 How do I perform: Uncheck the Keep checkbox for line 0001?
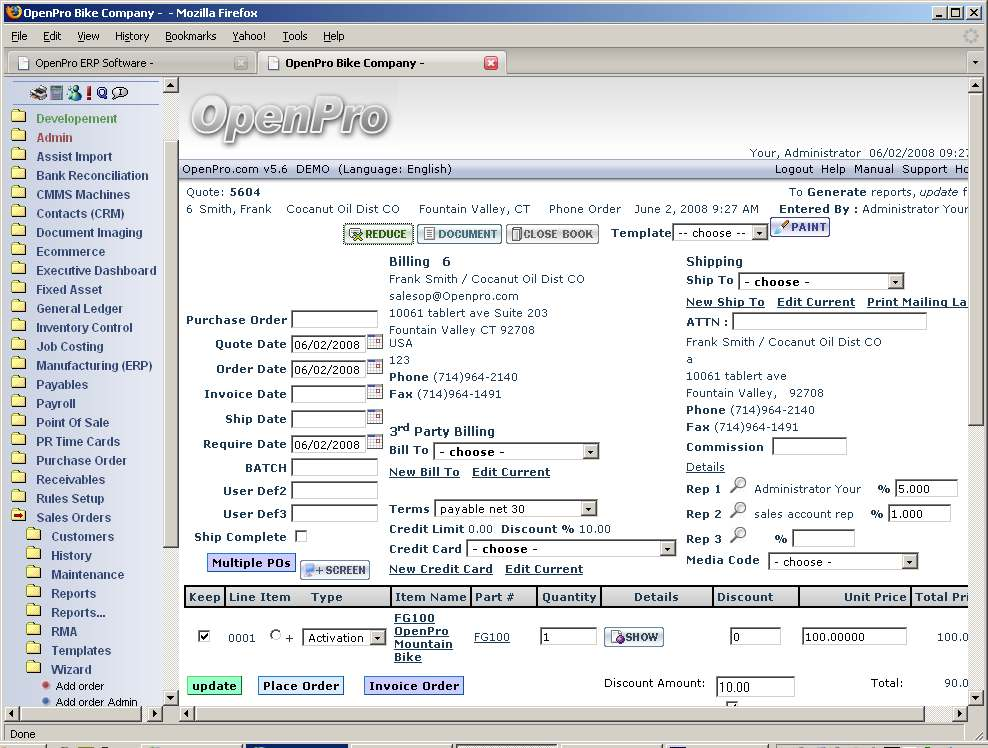click(x=205, y=636)
